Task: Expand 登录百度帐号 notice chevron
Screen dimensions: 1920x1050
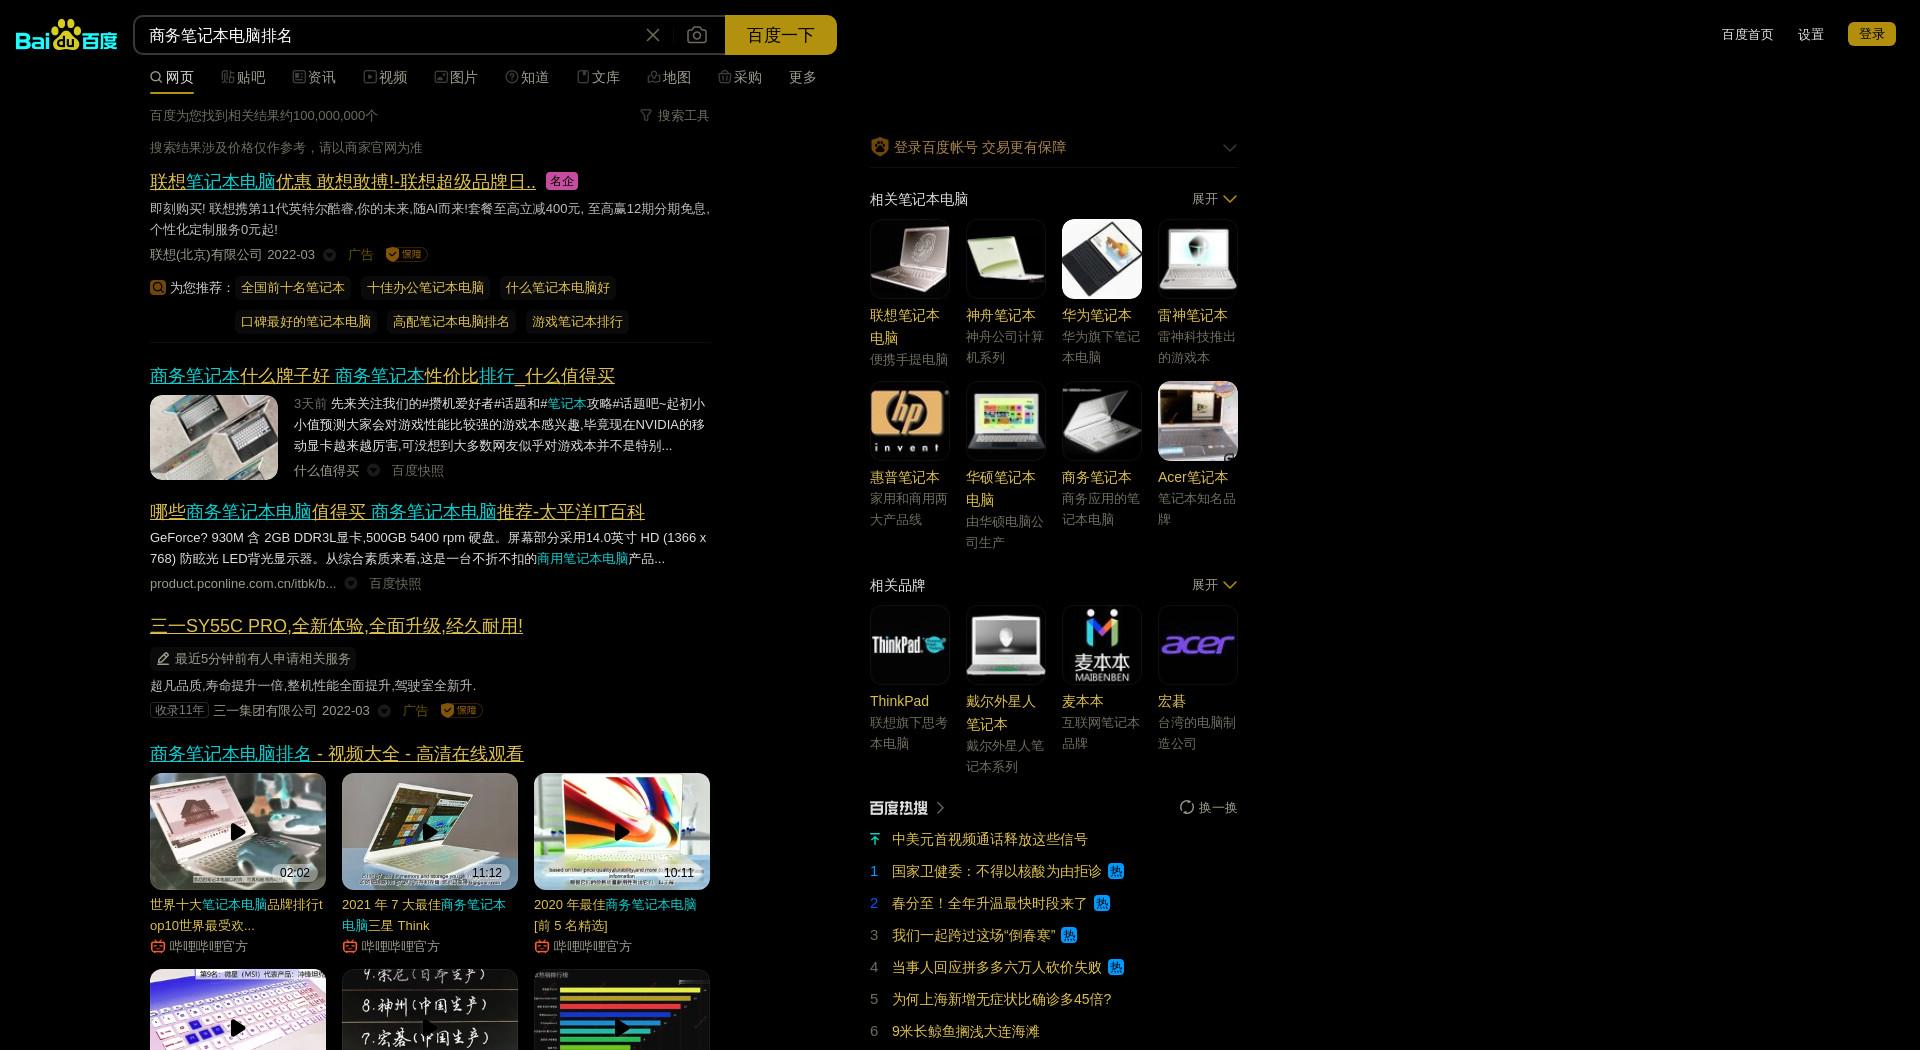Action: pos(1230,147)
